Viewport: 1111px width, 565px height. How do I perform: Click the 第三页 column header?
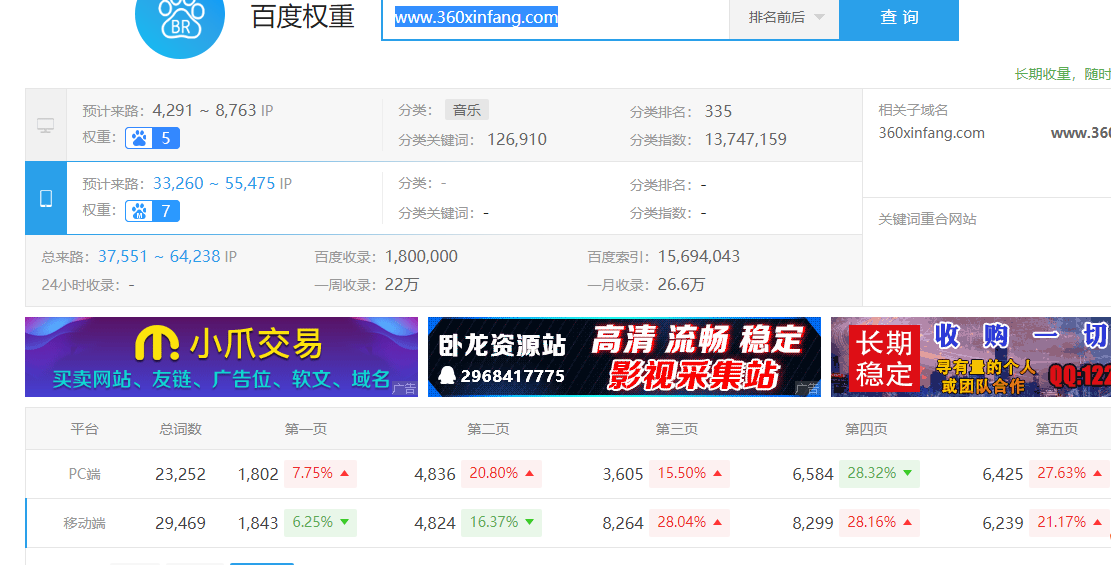click(677, 429)
